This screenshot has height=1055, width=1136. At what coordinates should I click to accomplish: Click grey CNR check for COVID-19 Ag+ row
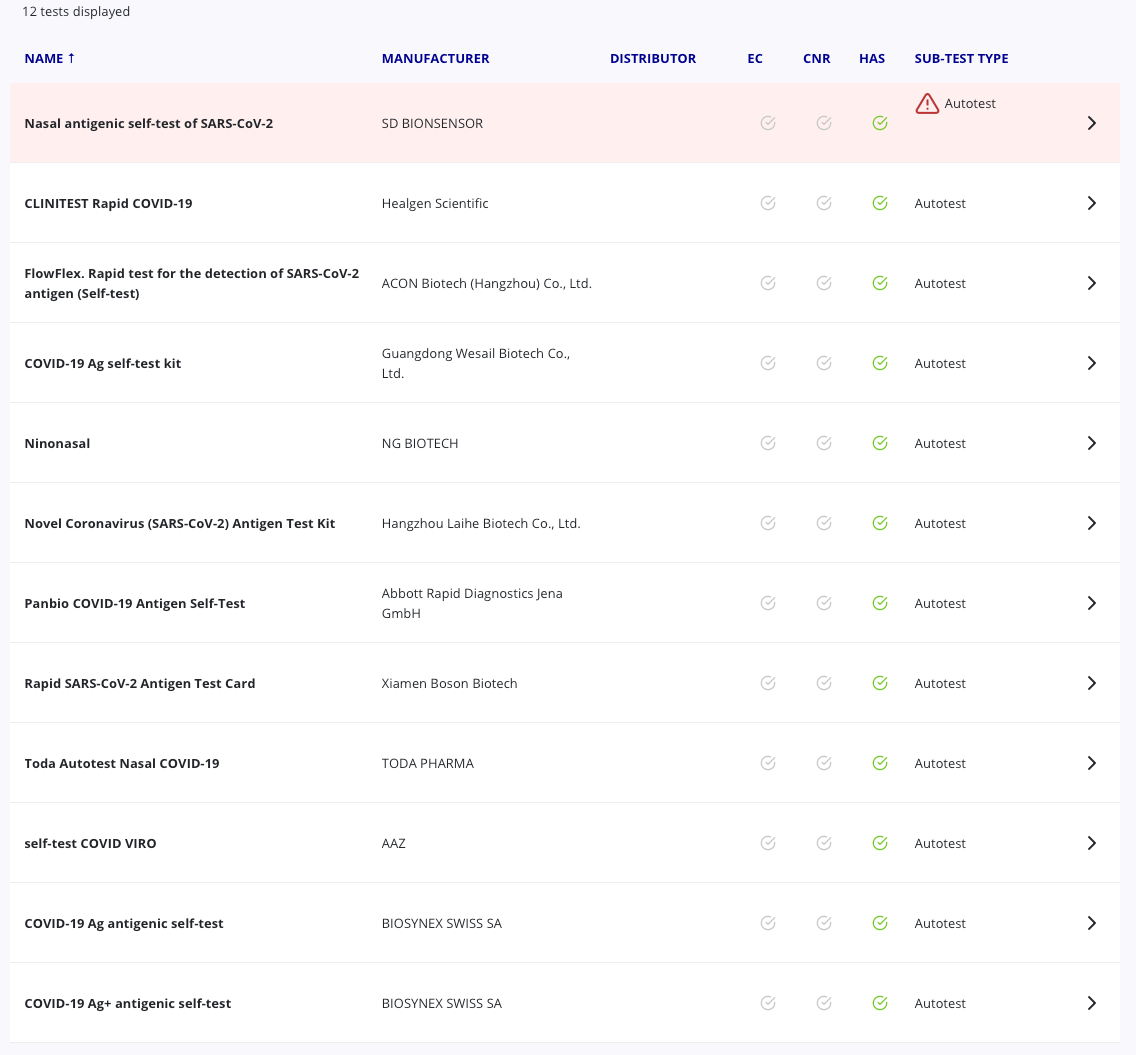click(x=824, y=1003)
